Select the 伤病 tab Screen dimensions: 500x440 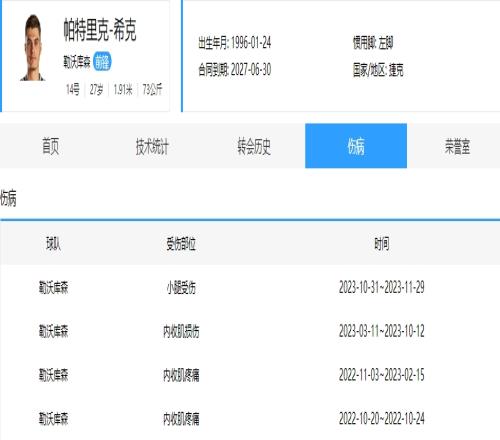(356, 146)
